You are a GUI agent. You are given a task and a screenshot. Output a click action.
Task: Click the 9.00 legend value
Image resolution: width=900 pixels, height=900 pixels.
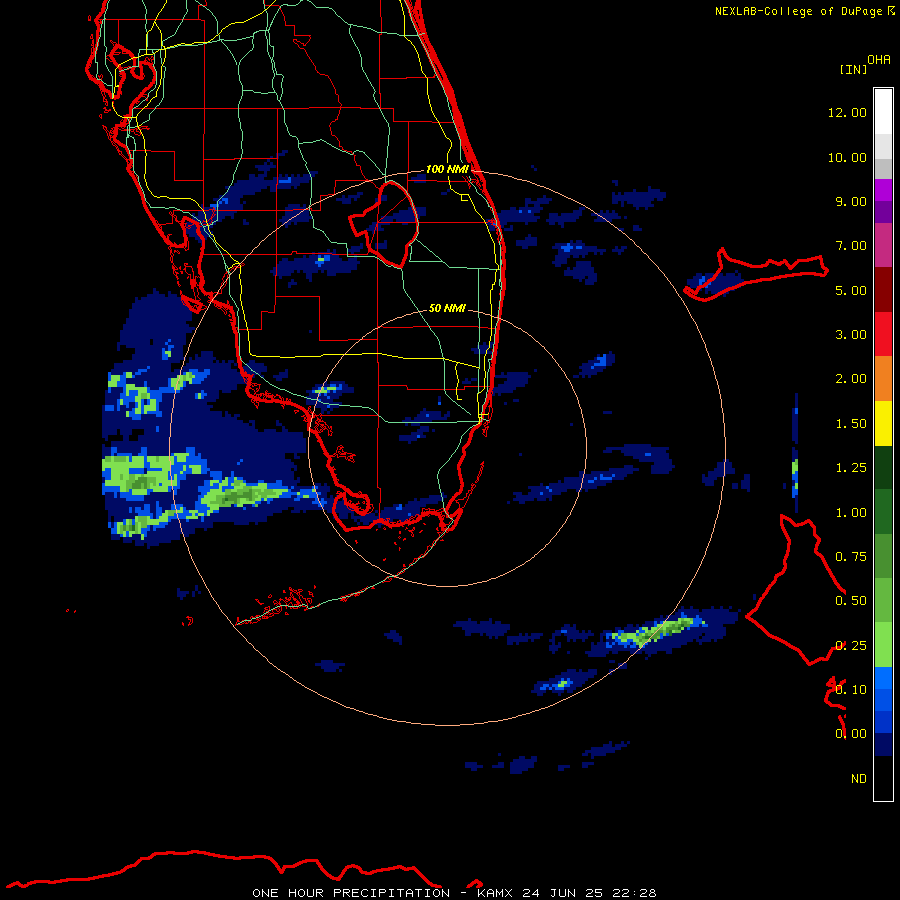click(851, 201)
